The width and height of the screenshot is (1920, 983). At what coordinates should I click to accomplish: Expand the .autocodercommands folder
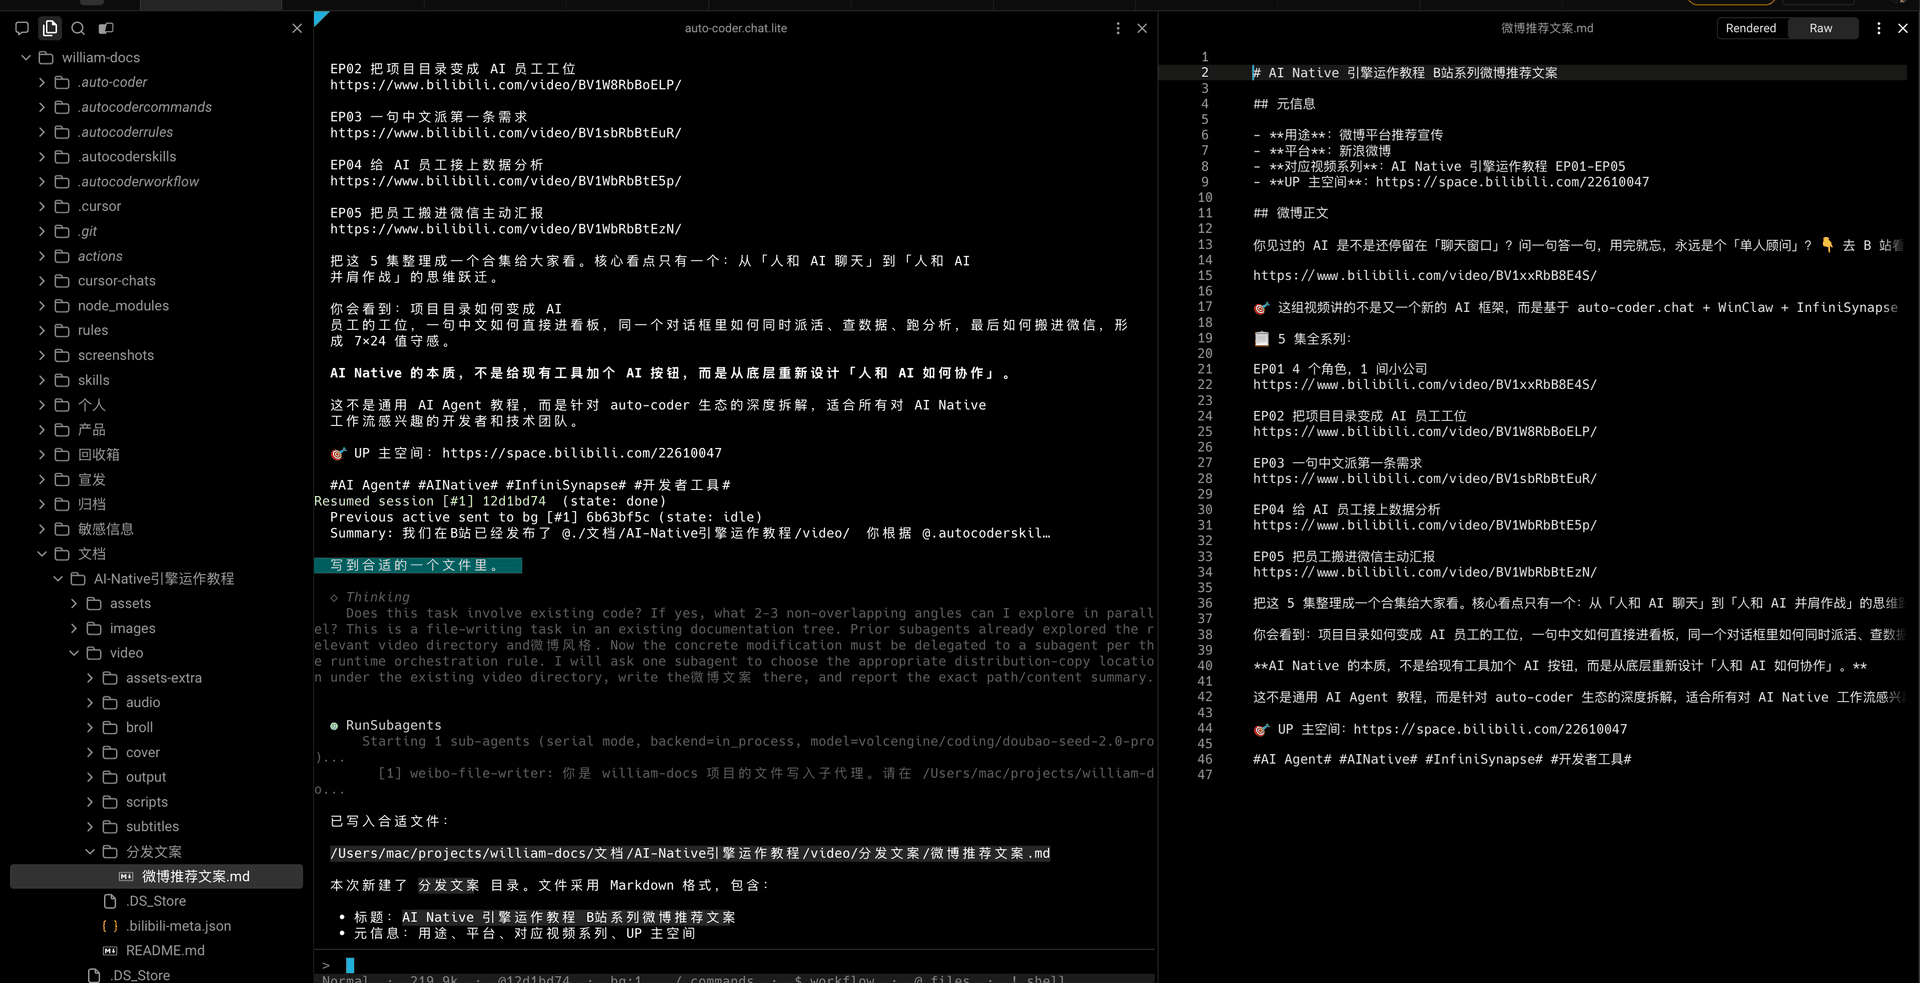42,107
